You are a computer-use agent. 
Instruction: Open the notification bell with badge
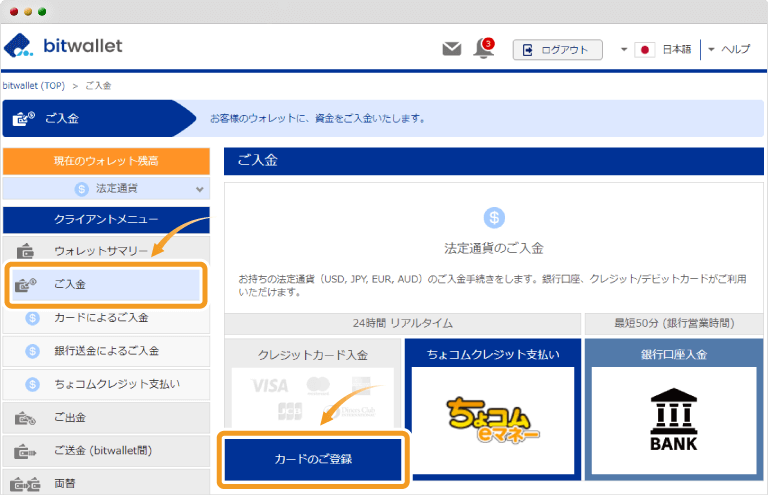[484, 48]
